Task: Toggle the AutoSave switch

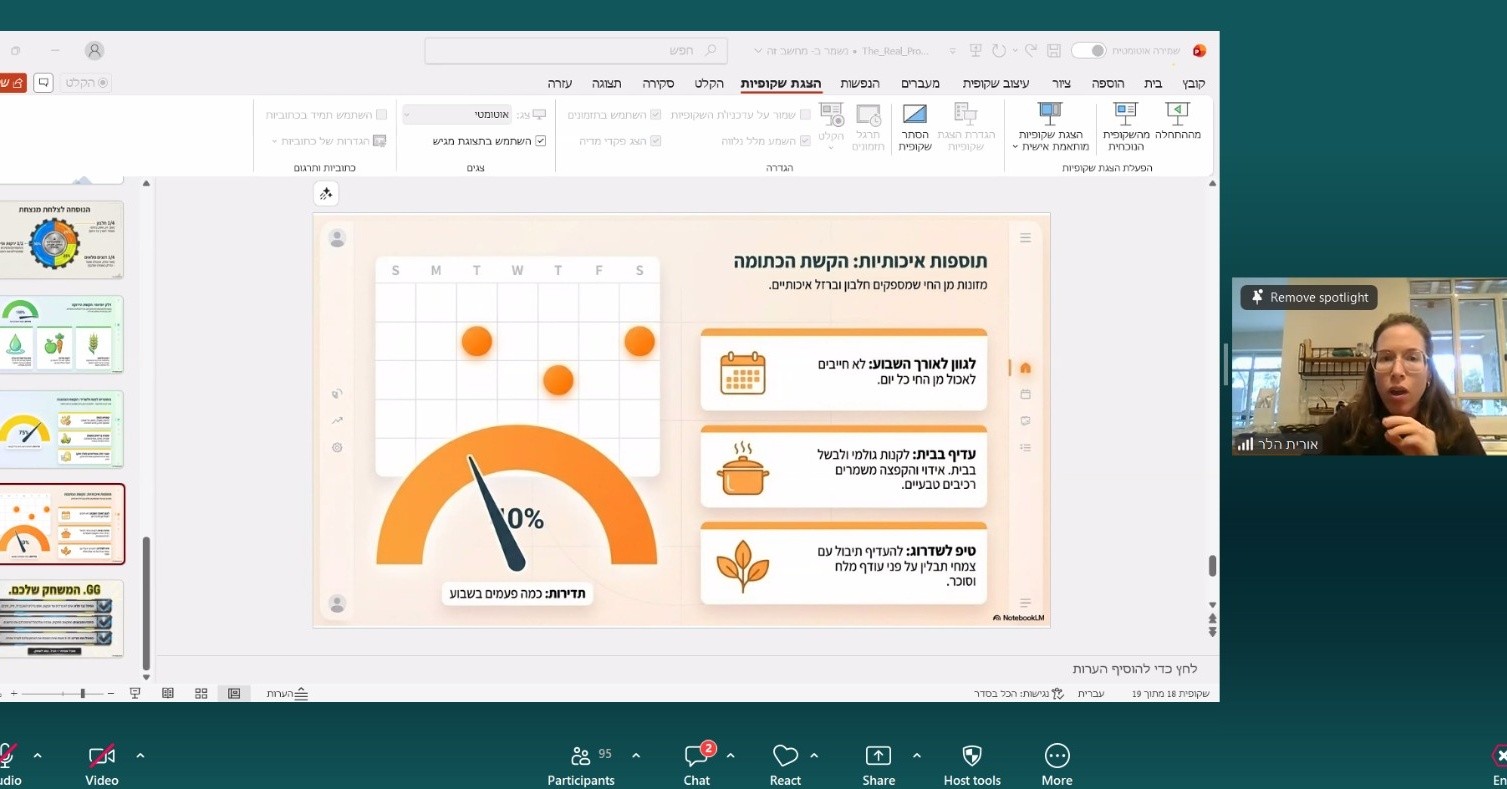Action: tap(1088, 50)
